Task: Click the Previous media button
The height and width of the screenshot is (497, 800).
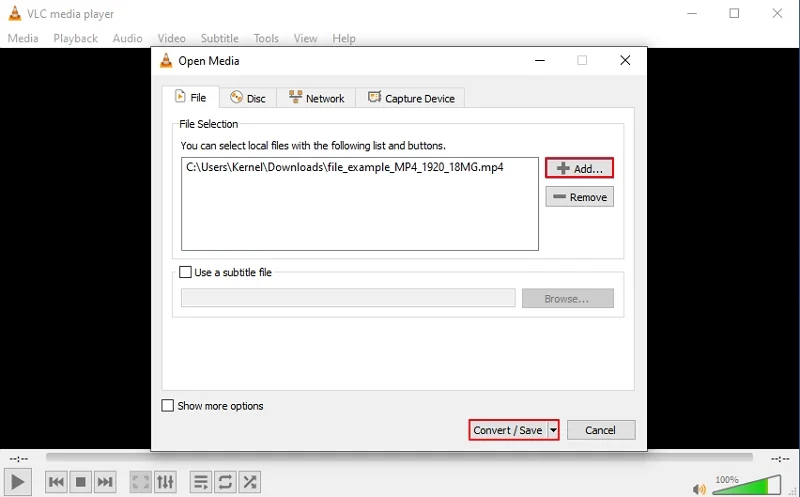Action: [56, 482]
